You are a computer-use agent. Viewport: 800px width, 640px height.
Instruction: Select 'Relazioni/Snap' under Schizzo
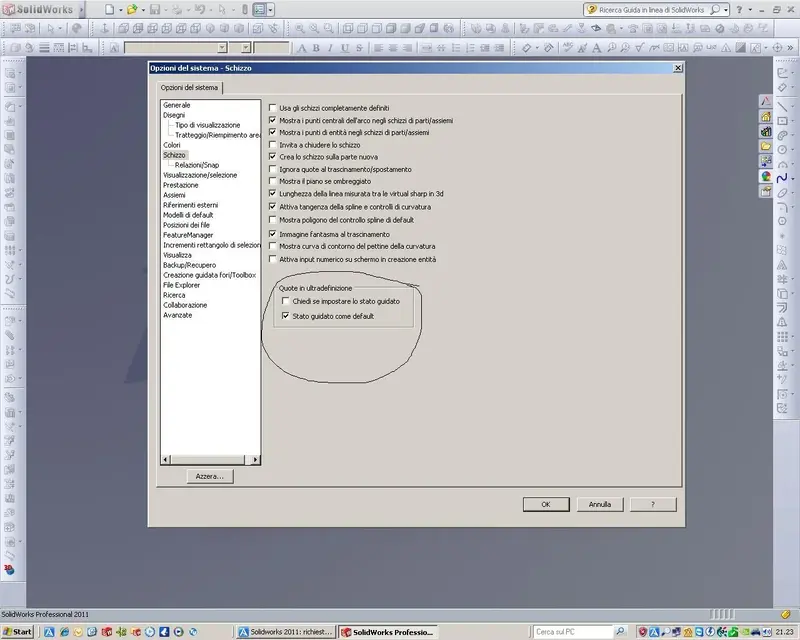click(197, 165)
